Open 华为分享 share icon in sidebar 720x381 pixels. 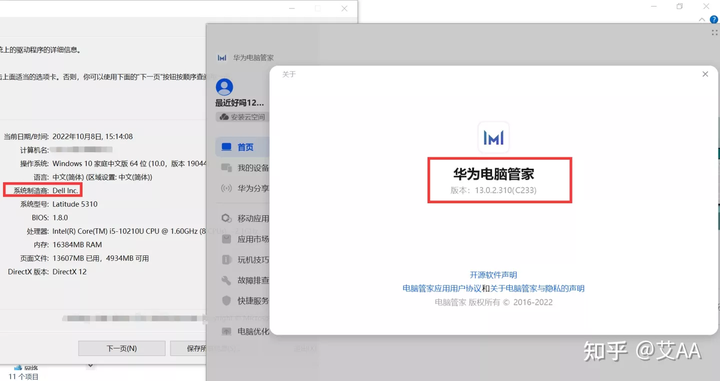[226, 188]
